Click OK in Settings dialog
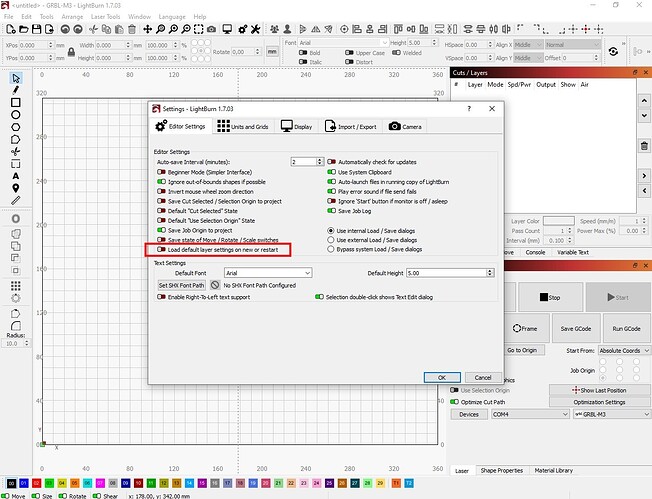652x499 pixels. (442, 378)
